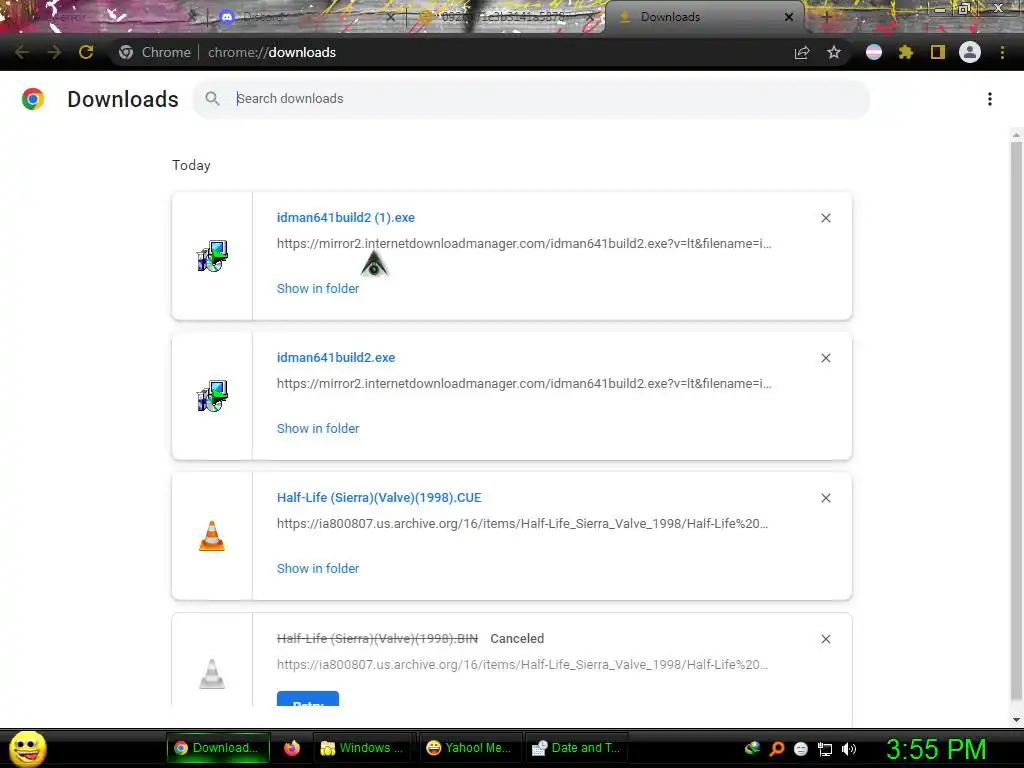Image resolution: width=1024 pixels, height=768 pixels.
Task: Click the canceled Half-Life .BIN source URL
Action: click(522, 664)
